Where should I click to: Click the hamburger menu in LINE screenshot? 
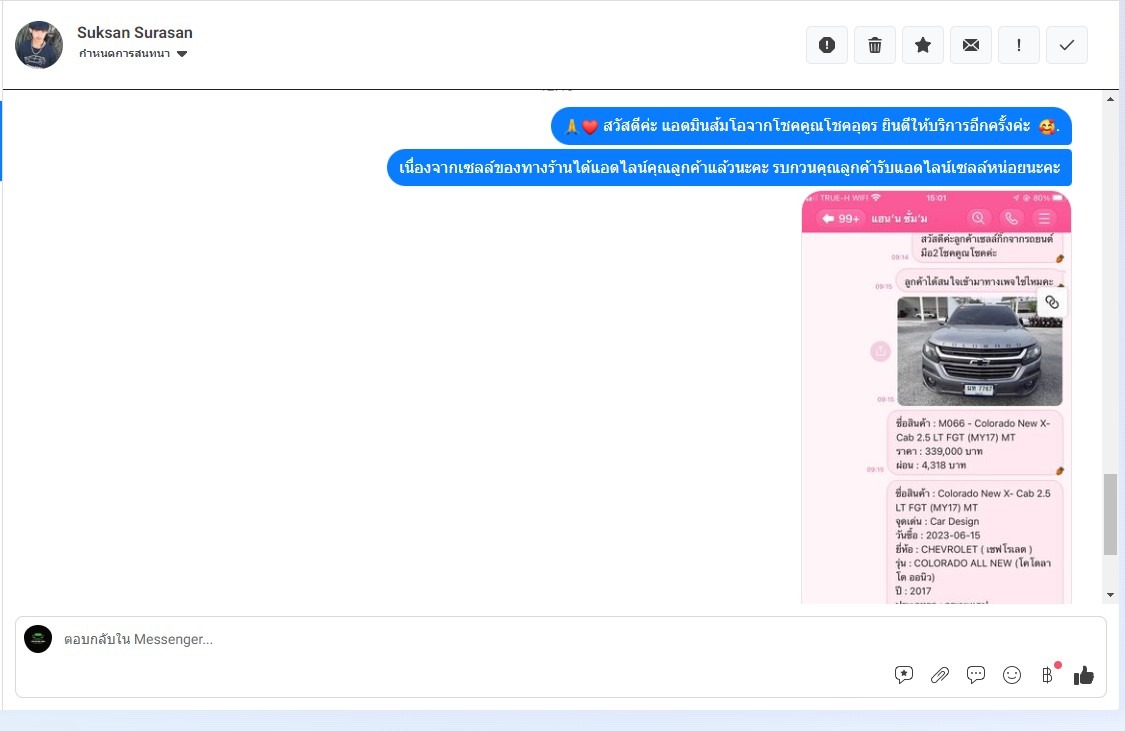pyautogui.click(x=1045, y=218)
